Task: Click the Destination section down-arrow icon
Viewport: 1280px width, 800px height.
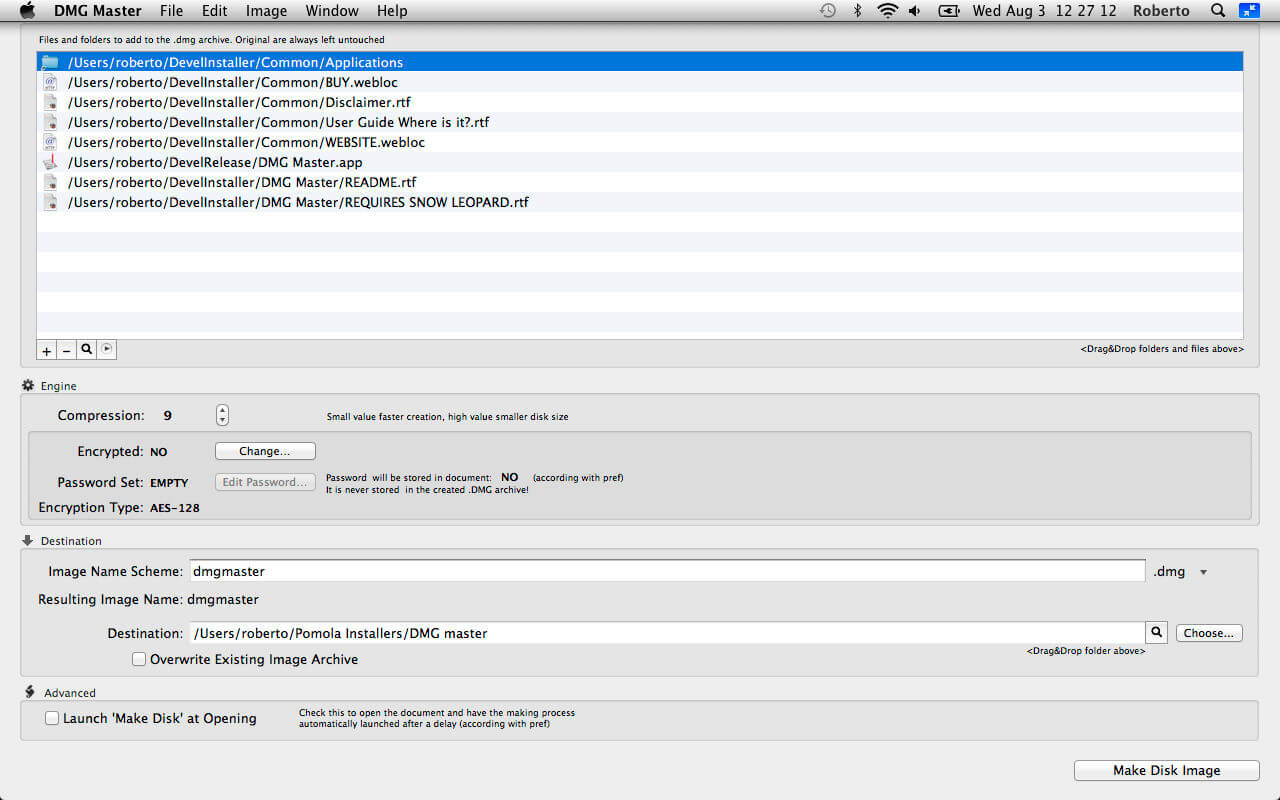Action: [28, 540]
